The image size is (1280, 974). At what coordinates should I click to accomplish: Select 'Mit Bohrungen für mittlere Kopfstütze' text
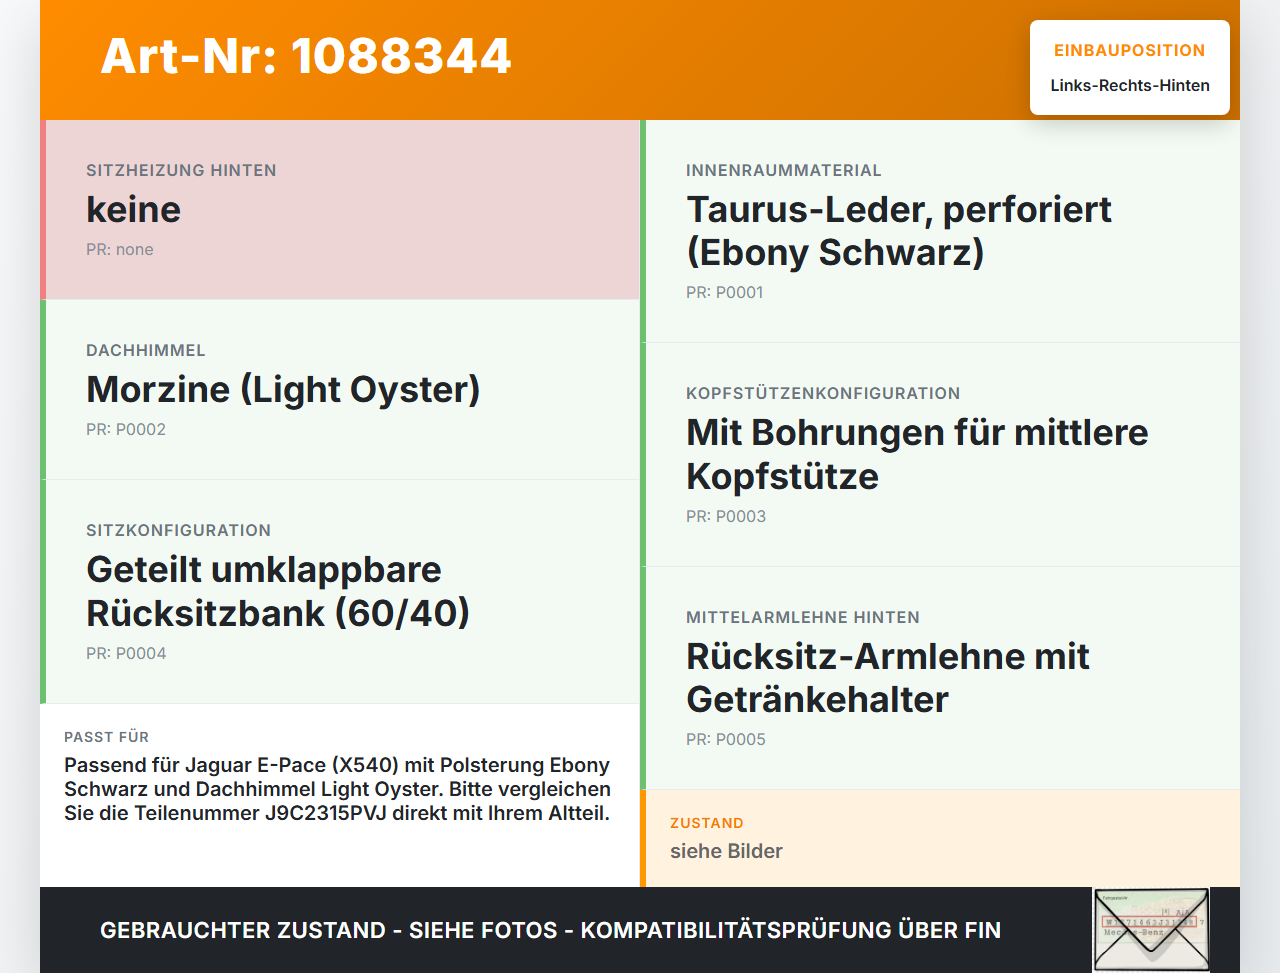pos(917,454)
